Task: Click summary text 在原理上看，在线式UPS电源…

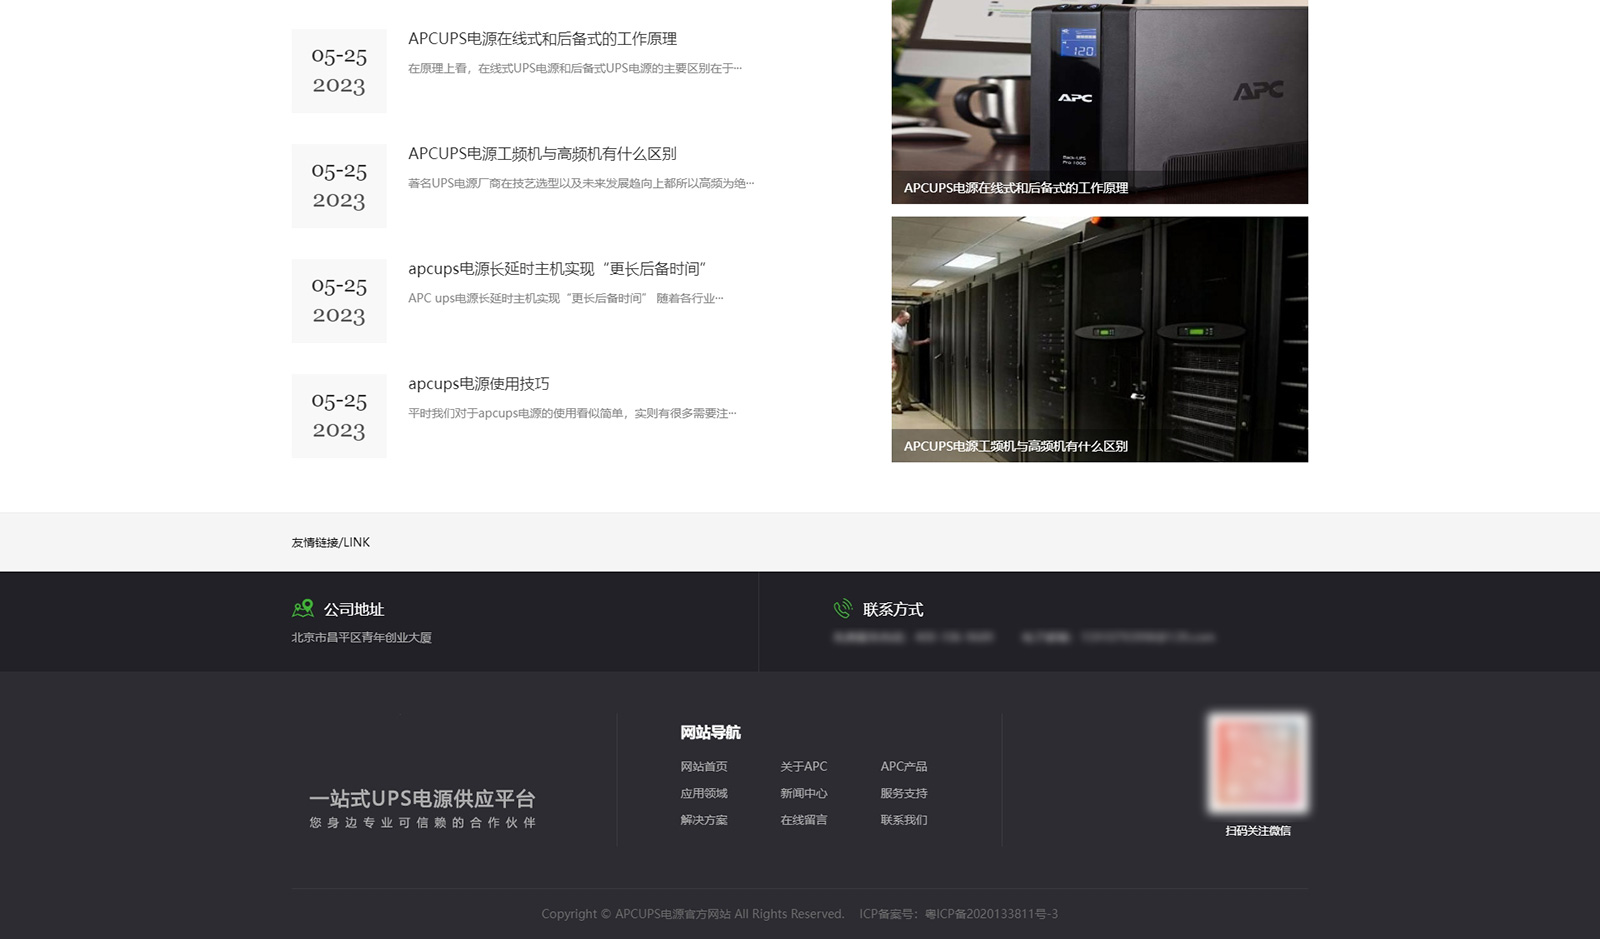Action: (575, 69)
